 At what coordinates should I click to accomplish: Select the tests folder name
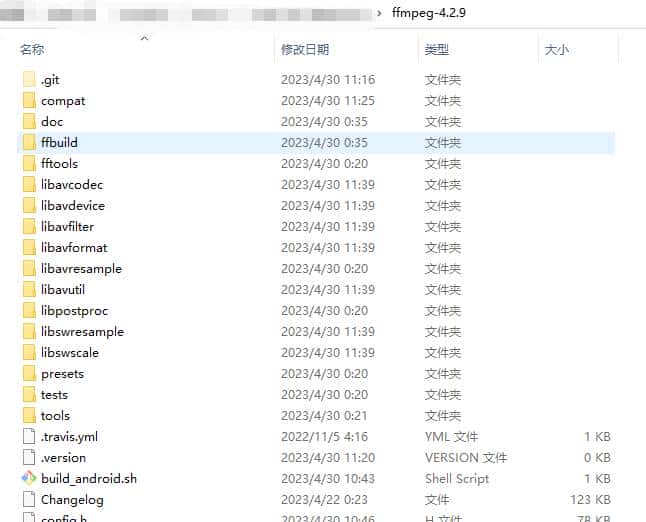click(x=54, y=395)
